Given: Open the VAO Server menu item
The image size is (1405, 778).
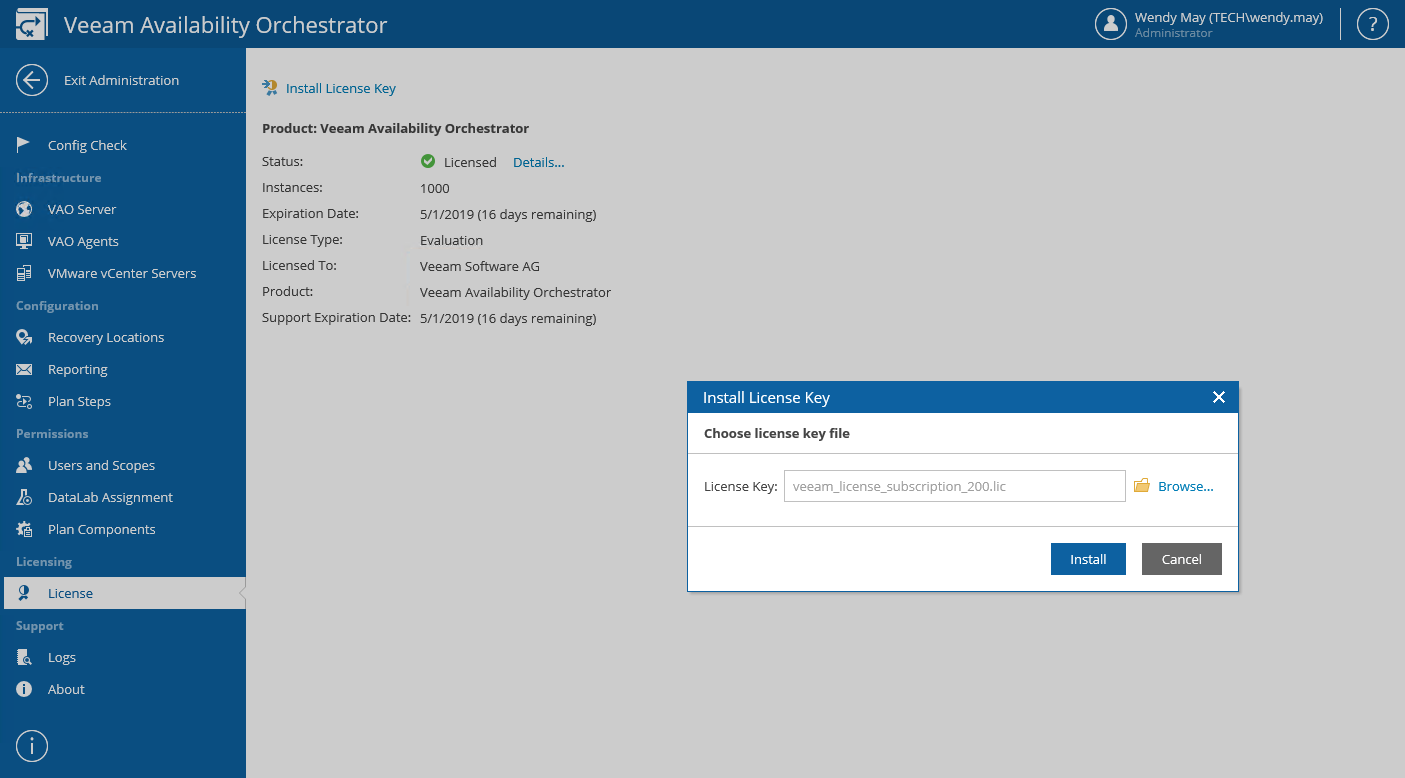Looking at the screenshot, I should click(82, 209).
